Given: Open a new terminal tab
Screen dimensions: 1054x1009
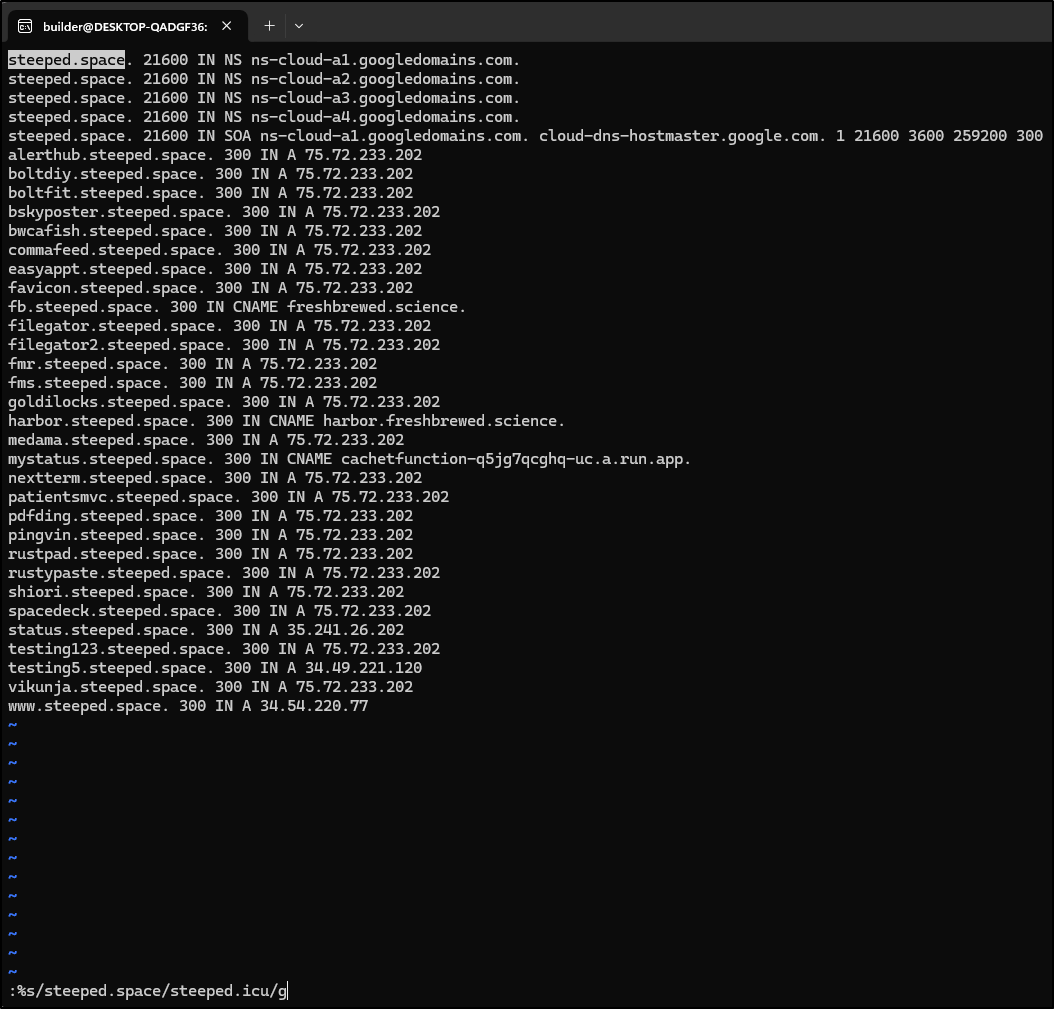Looking at the screenshot, I should click(269, 26).
